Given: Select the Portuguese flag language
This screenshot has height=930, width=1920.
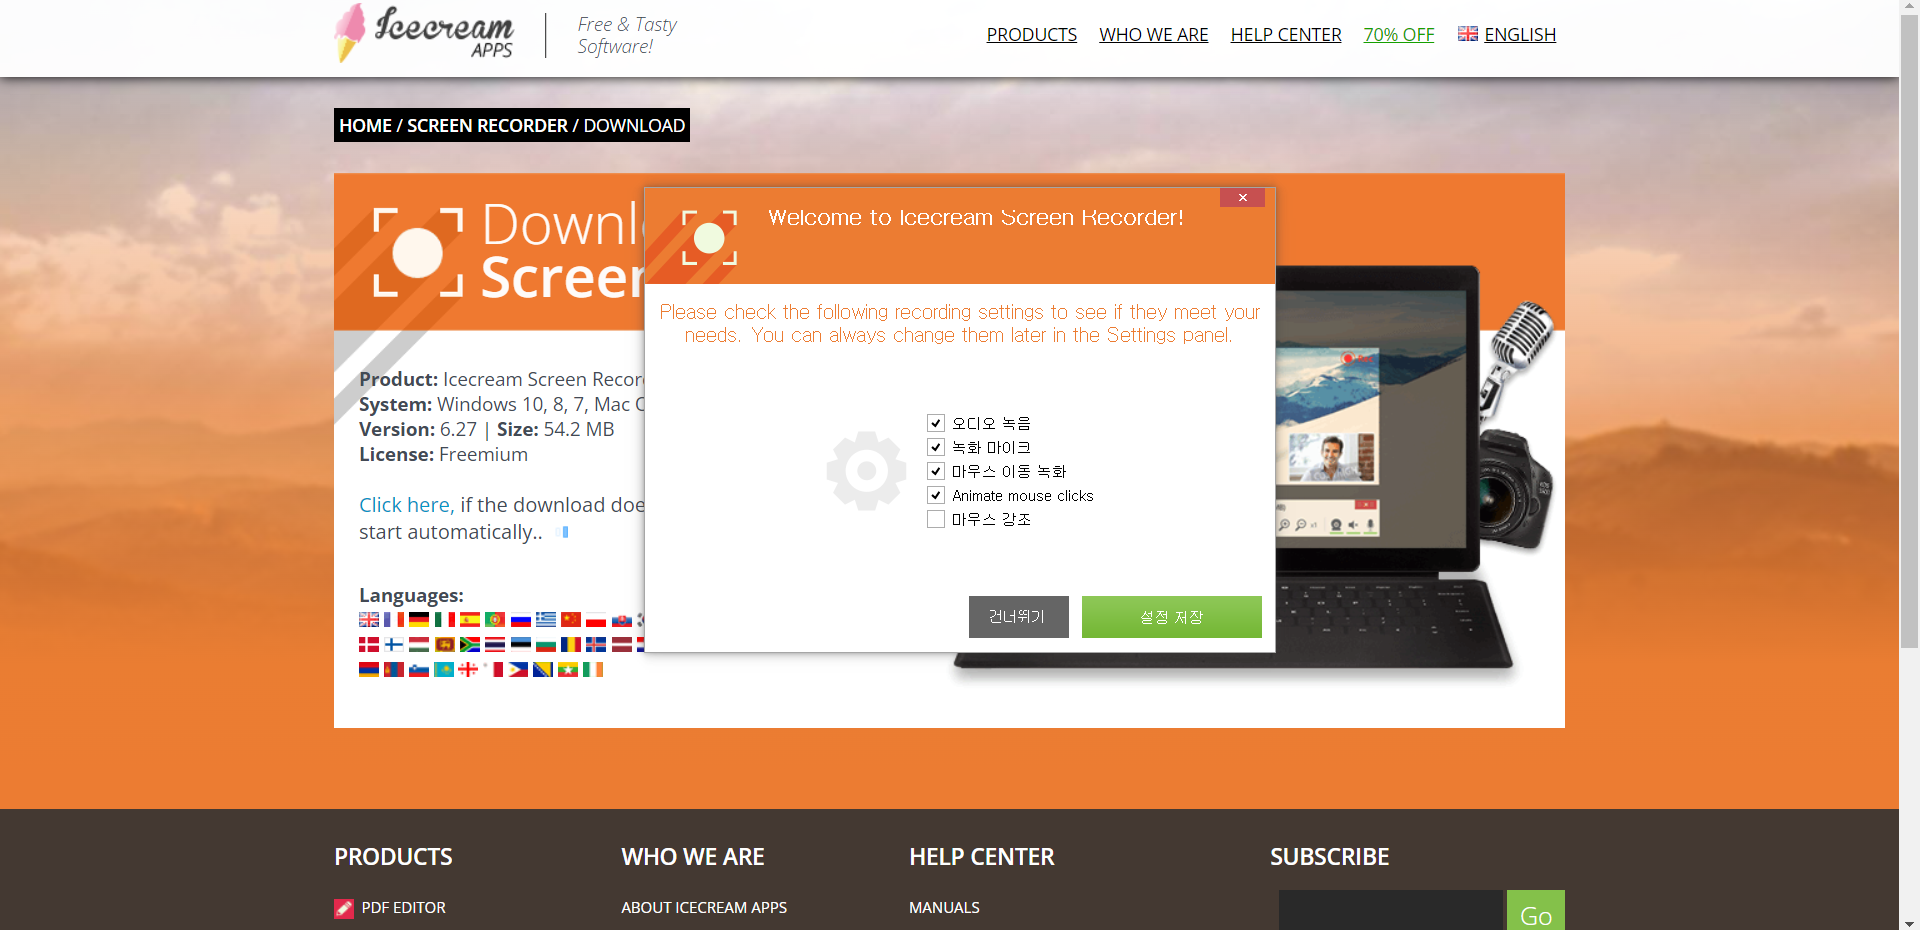Looking at the screenshot, I should click(495, 619).
